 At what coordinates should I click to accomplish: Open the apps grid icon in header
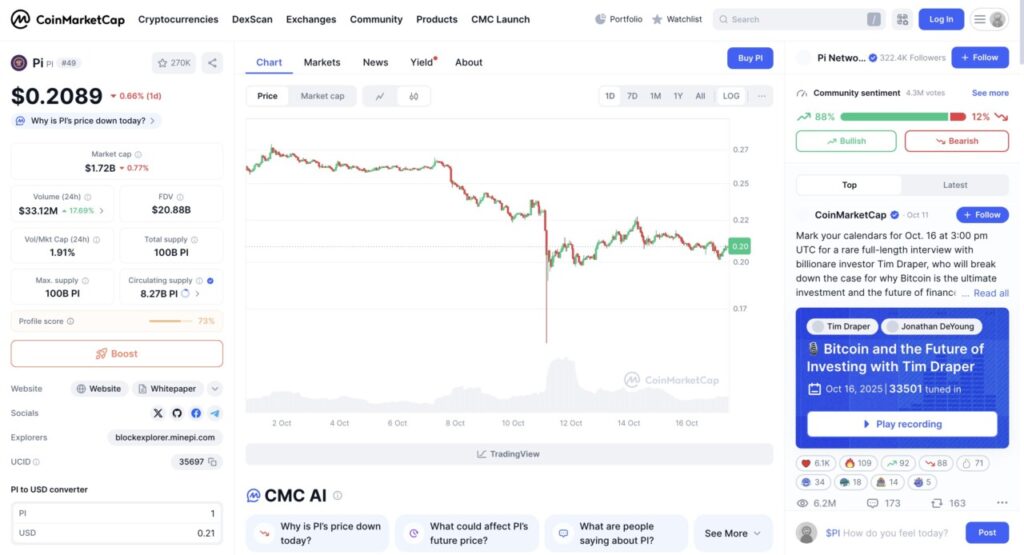[902, 19]
